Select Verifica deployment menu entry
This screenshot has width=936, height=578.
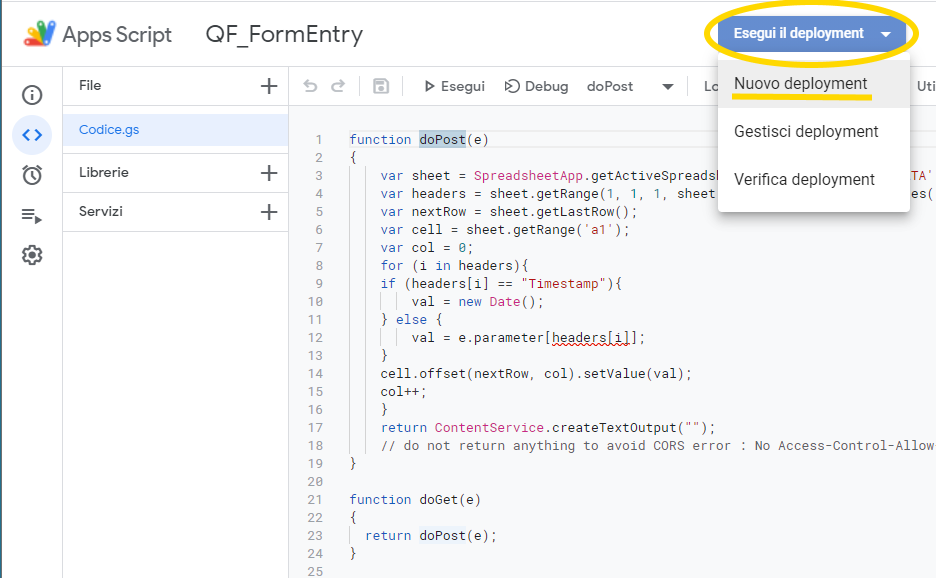click(x=804, y=180)
